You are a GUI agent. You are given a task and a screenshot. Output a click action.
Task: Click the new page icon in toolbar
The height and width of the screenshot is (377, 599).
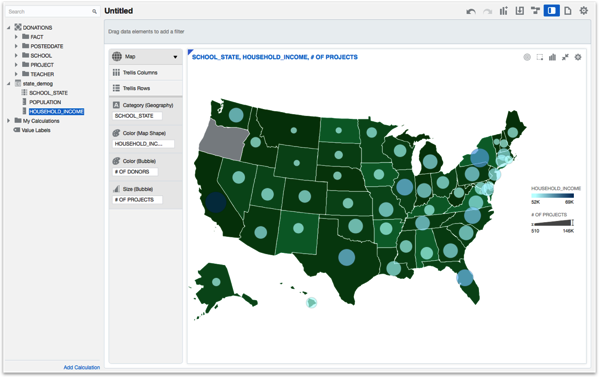tap(568, 11)
